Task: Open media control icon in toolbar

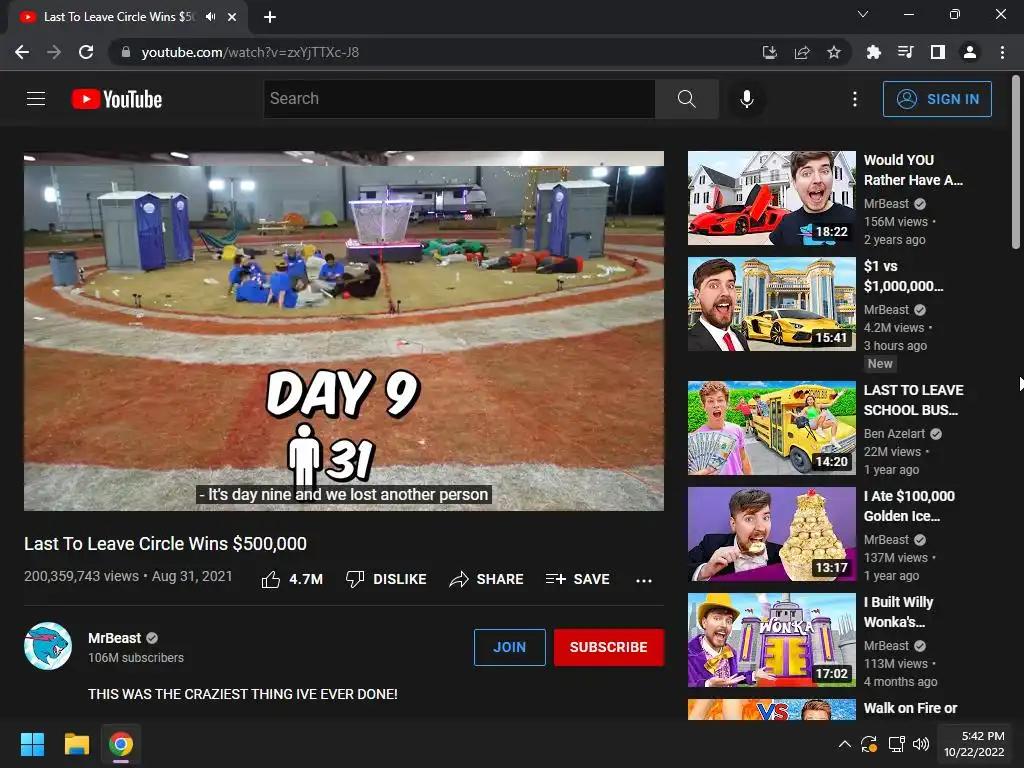Action: coord(905,52)
